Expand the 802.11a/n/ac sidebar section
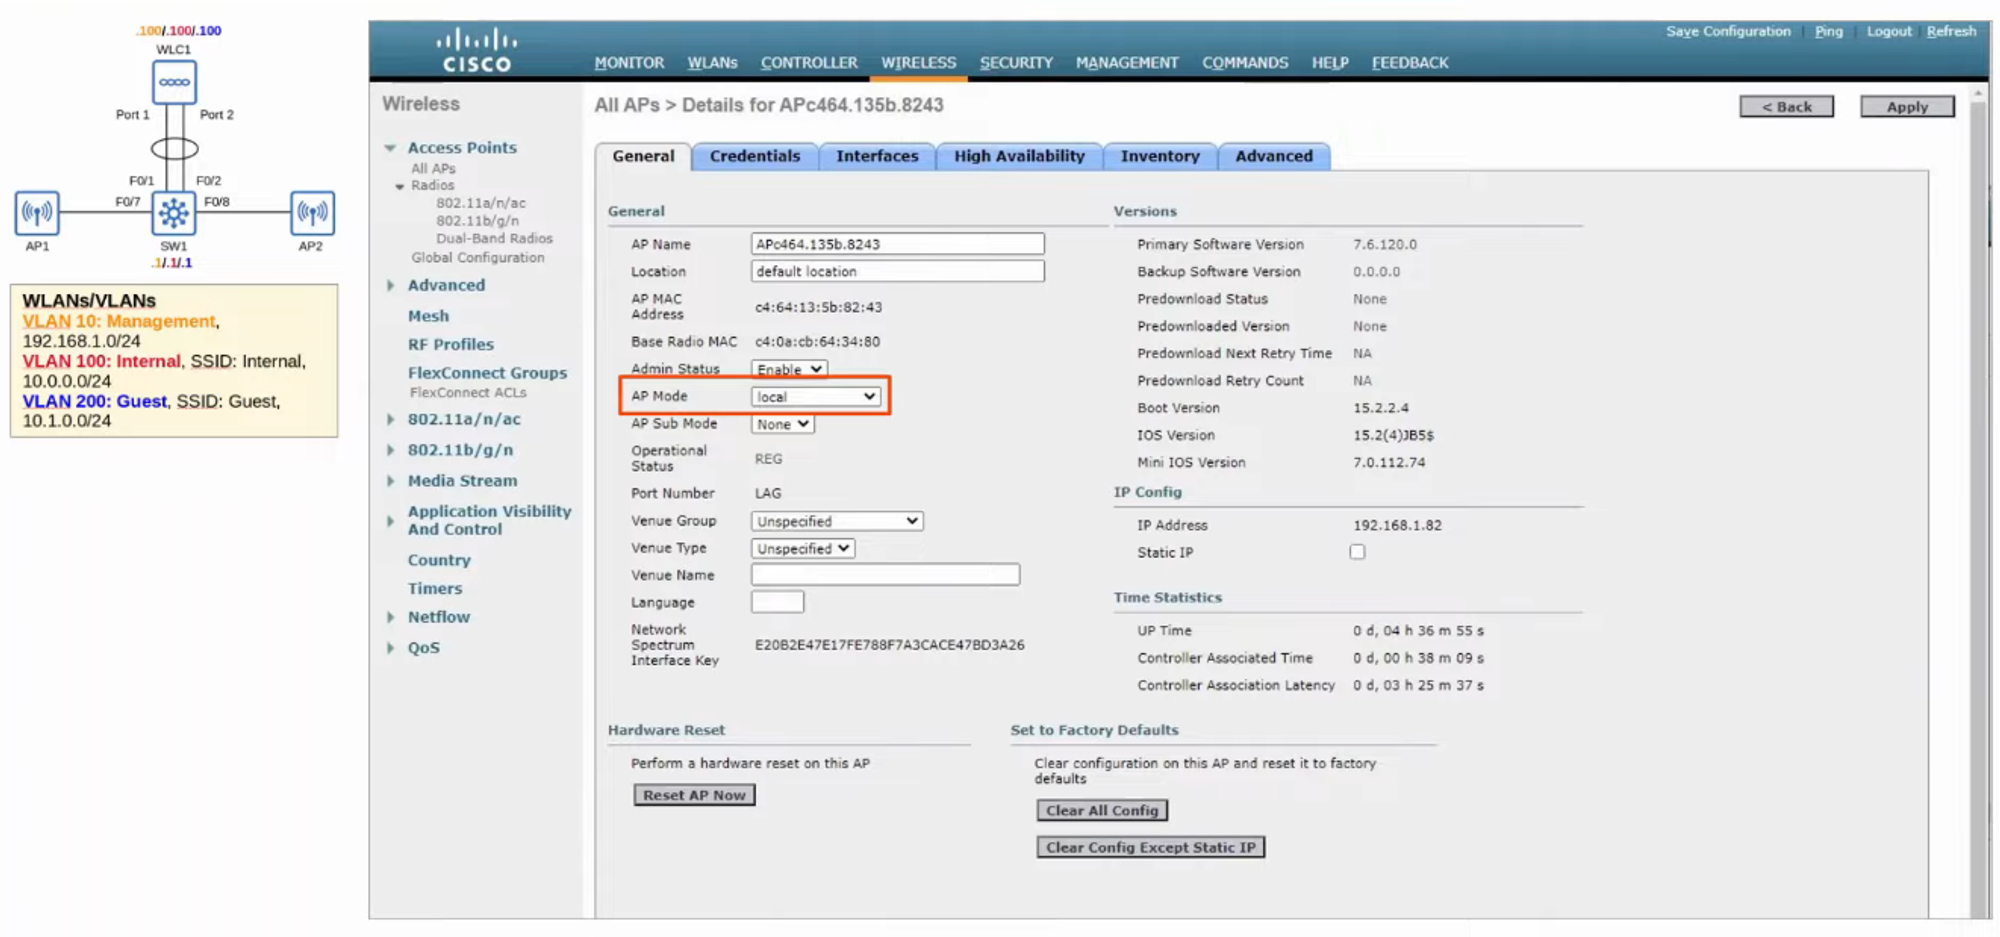The height and width of the screenshot is (937, 2000). 391,420
